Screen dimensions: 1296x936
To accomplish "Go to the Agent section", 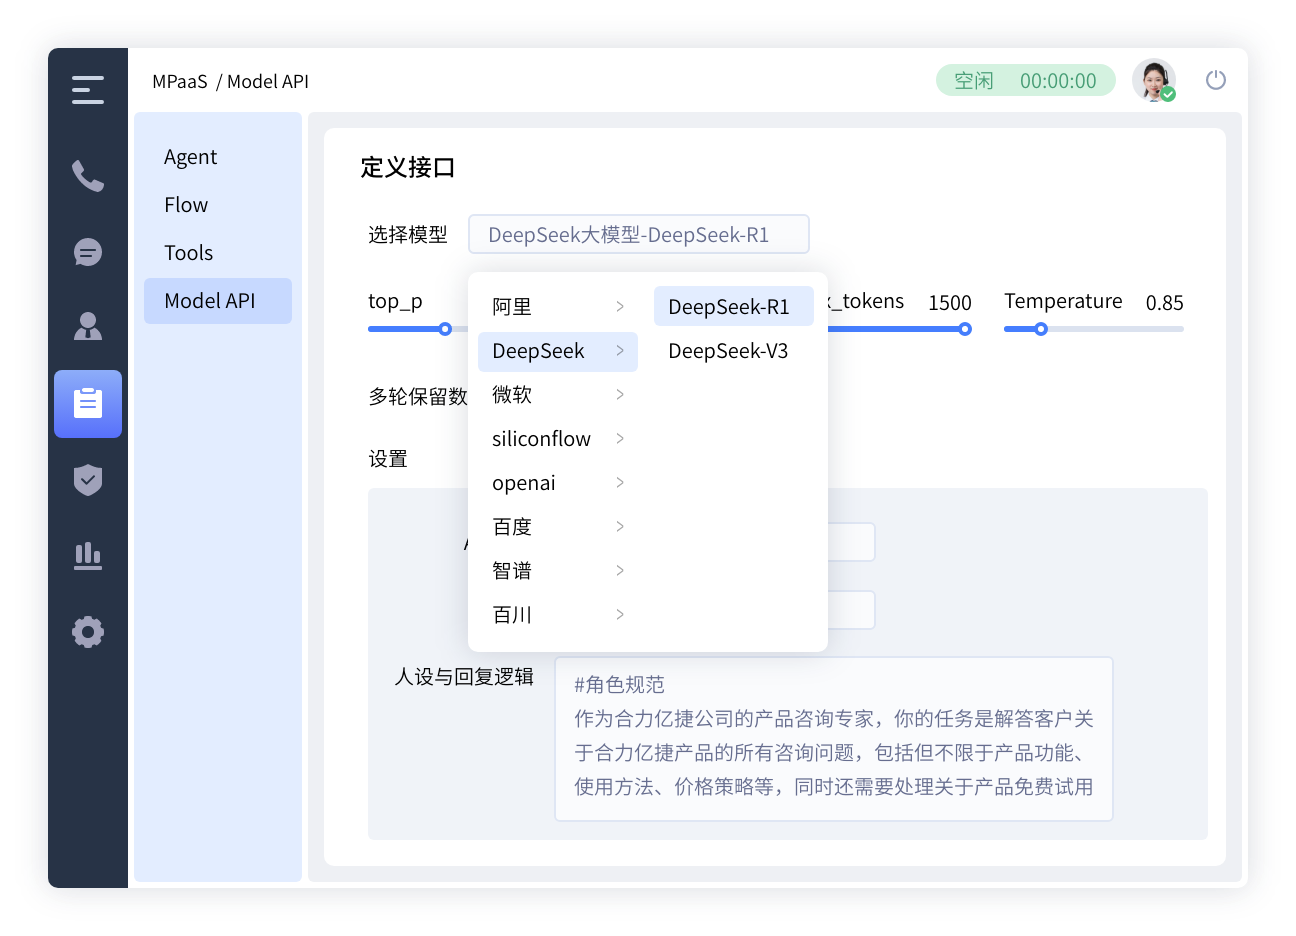I will pos(190,157).
